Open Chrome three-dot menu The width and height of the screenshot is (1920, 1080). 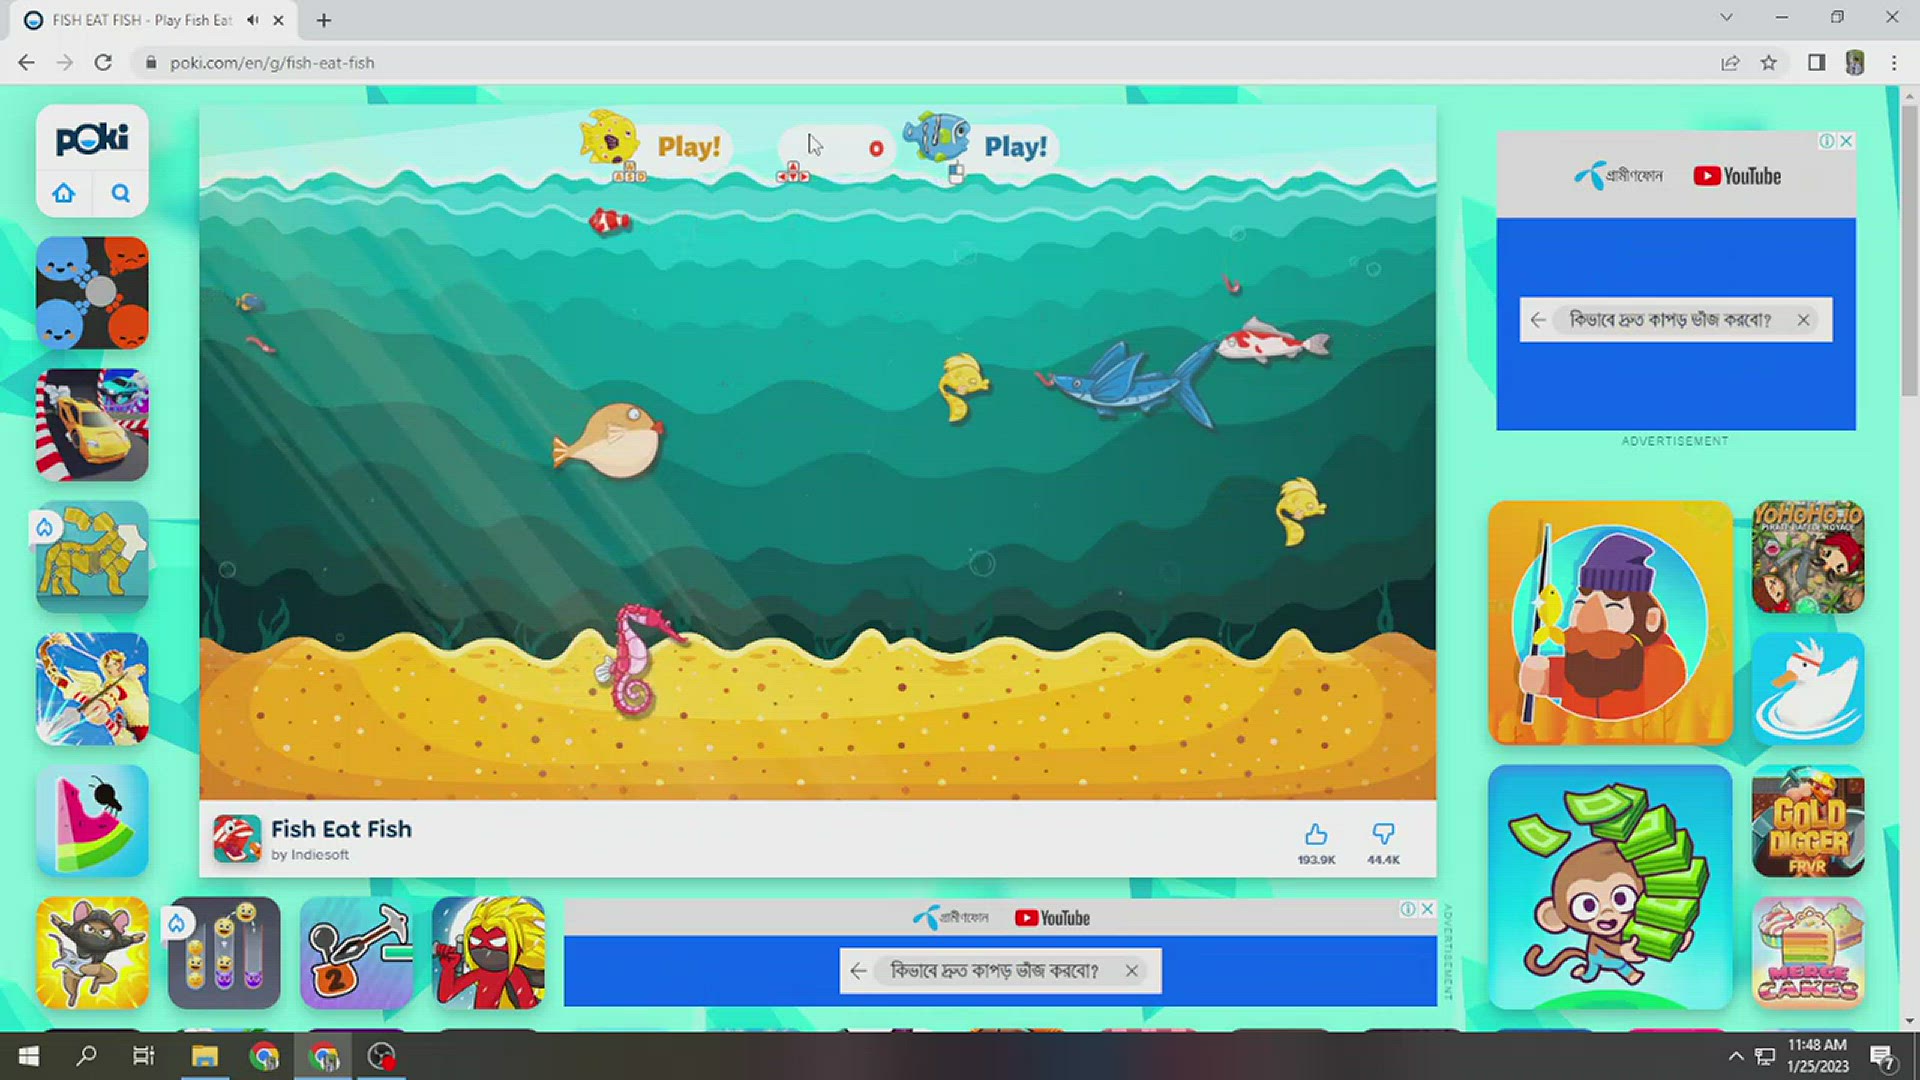point(1894,63)
